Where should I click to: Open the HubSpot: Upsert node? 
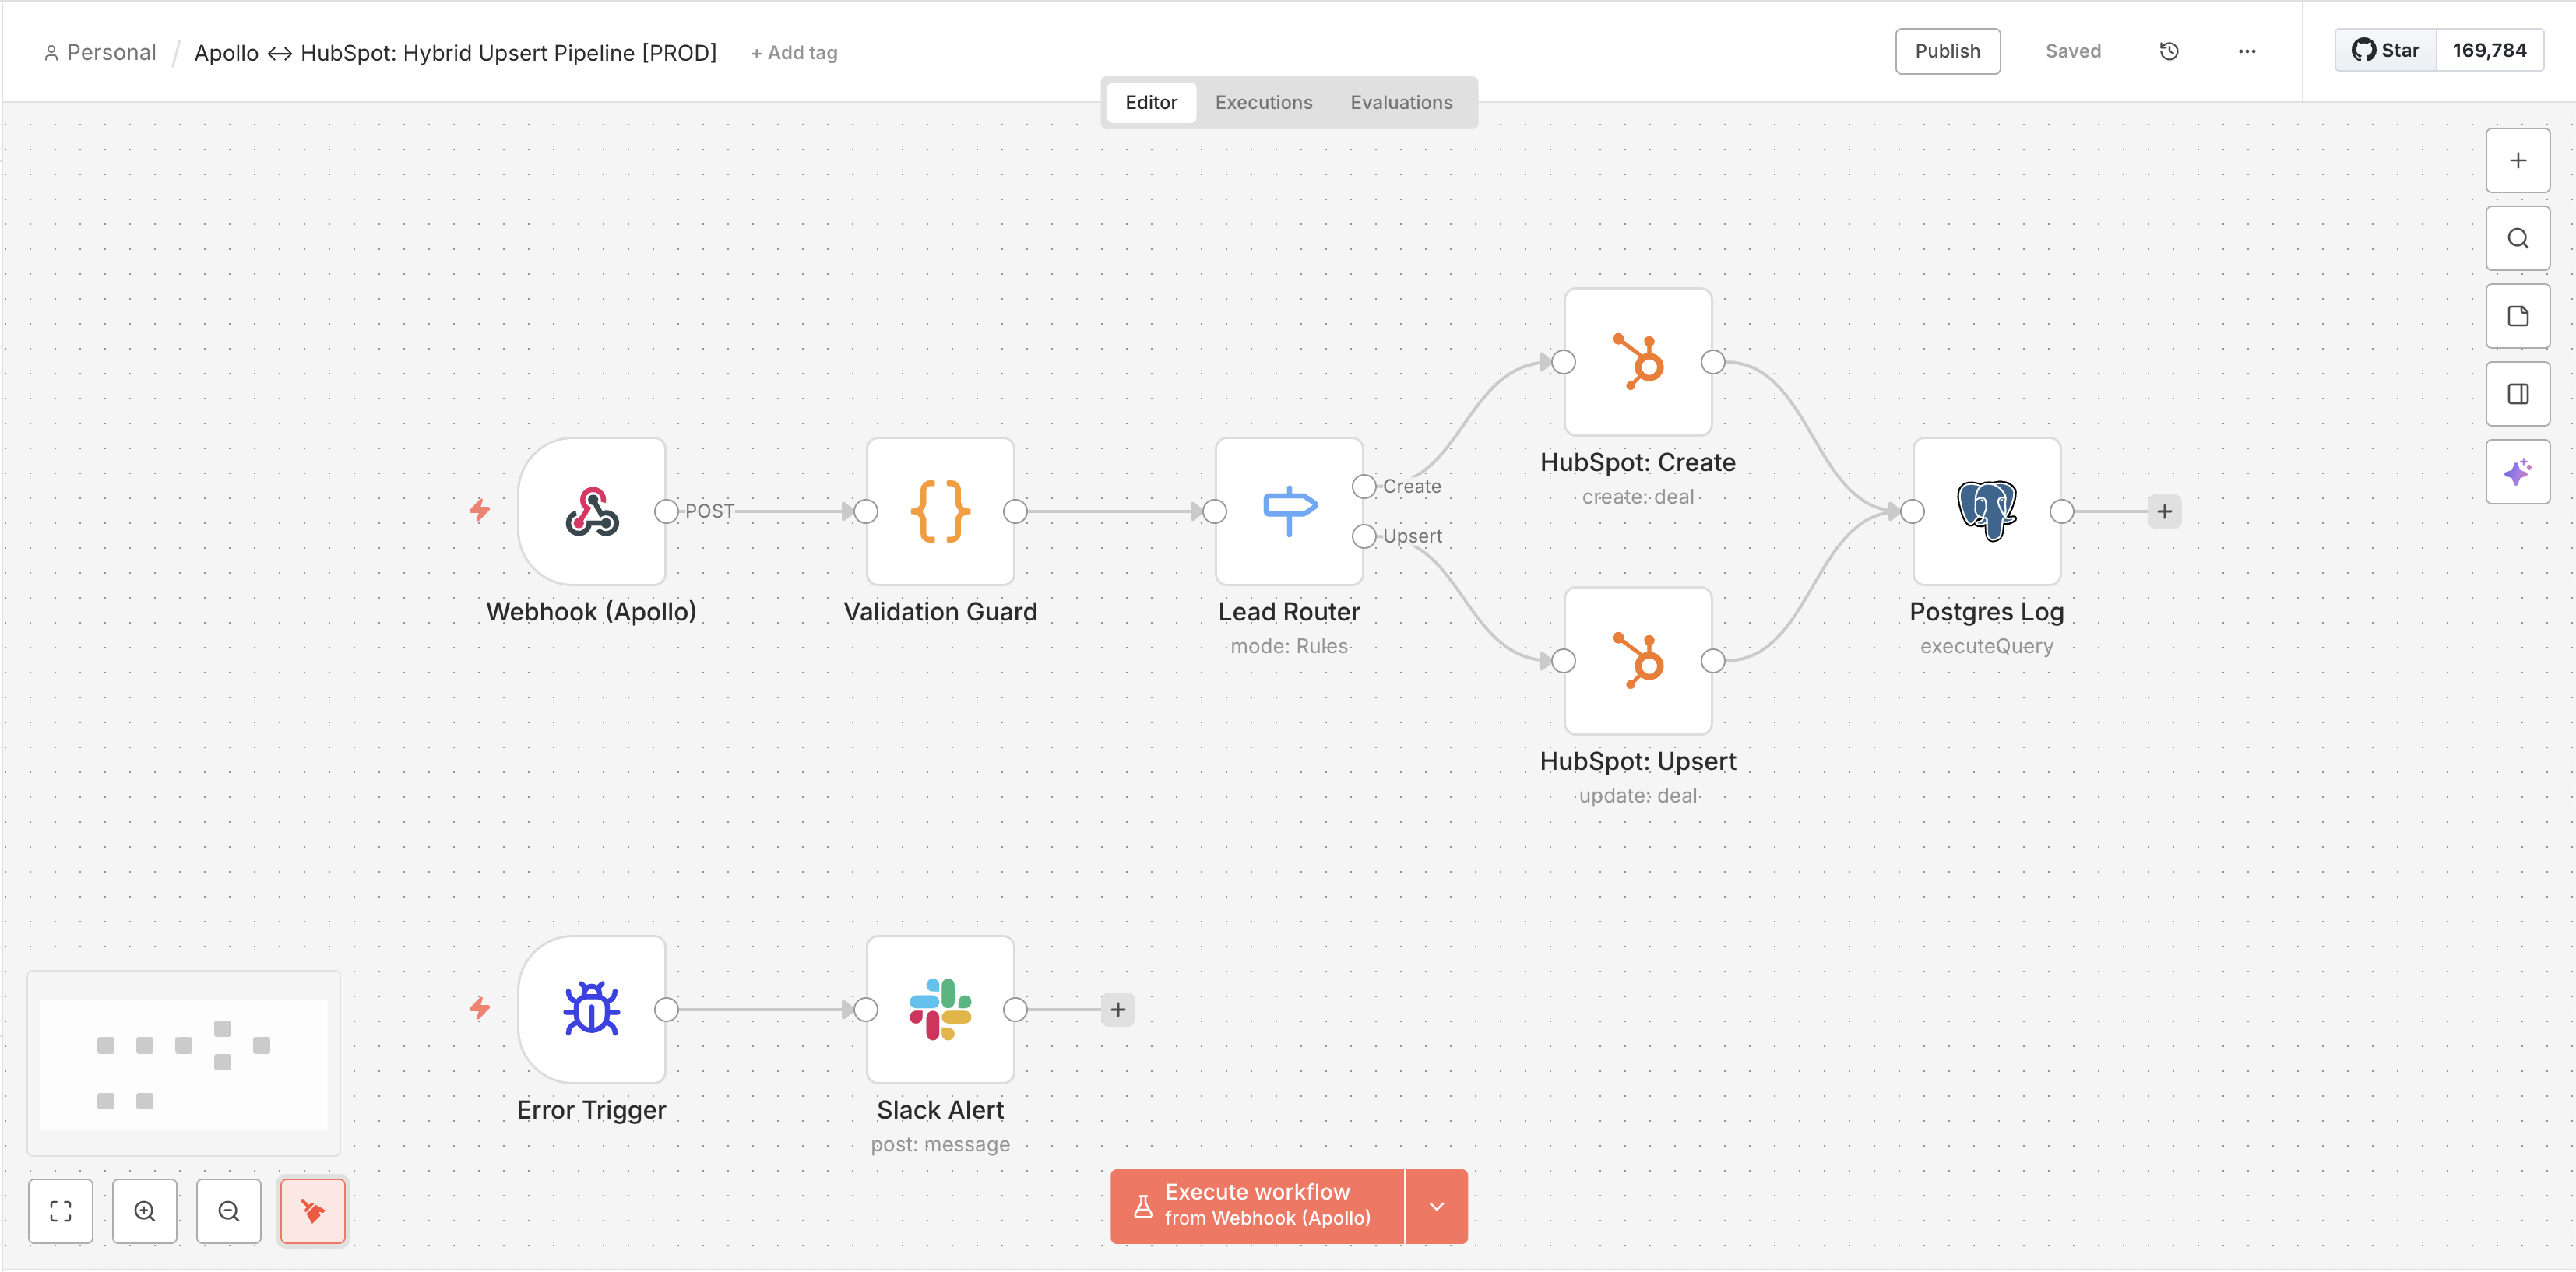click(x=1636, y=660)
